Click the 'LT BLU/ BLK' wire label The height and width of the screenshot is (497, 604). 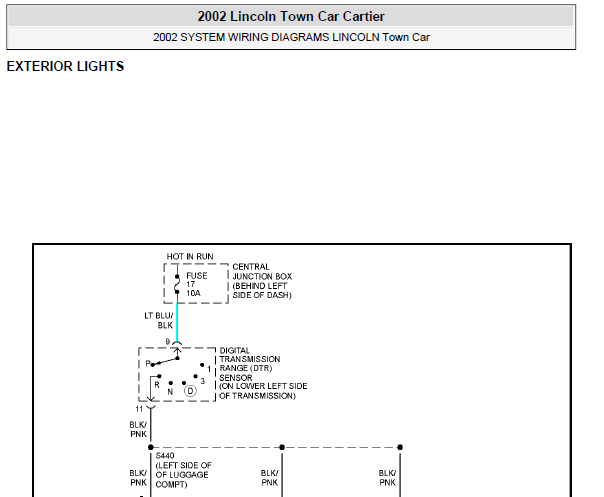coord(159,321)
